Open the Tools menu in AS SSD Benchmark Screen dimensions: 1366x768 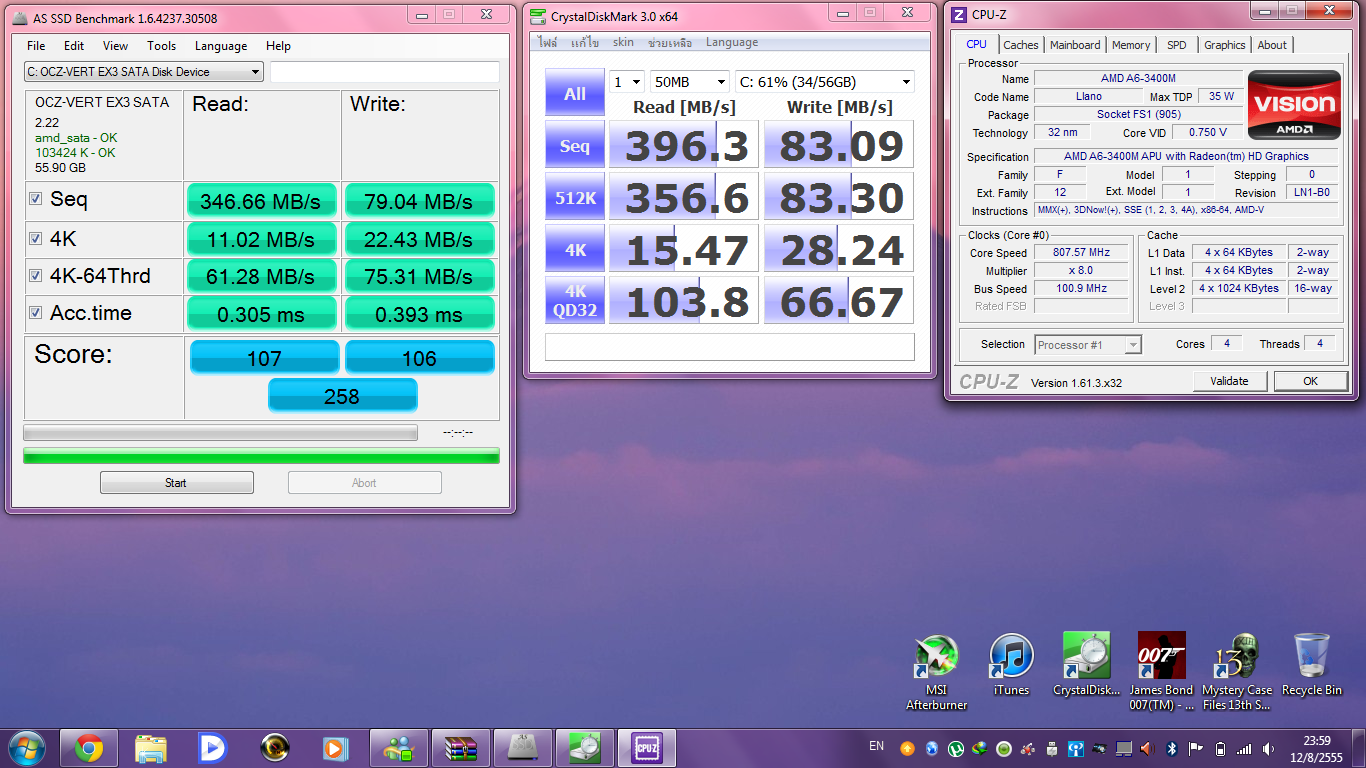[x=161, y=46]
